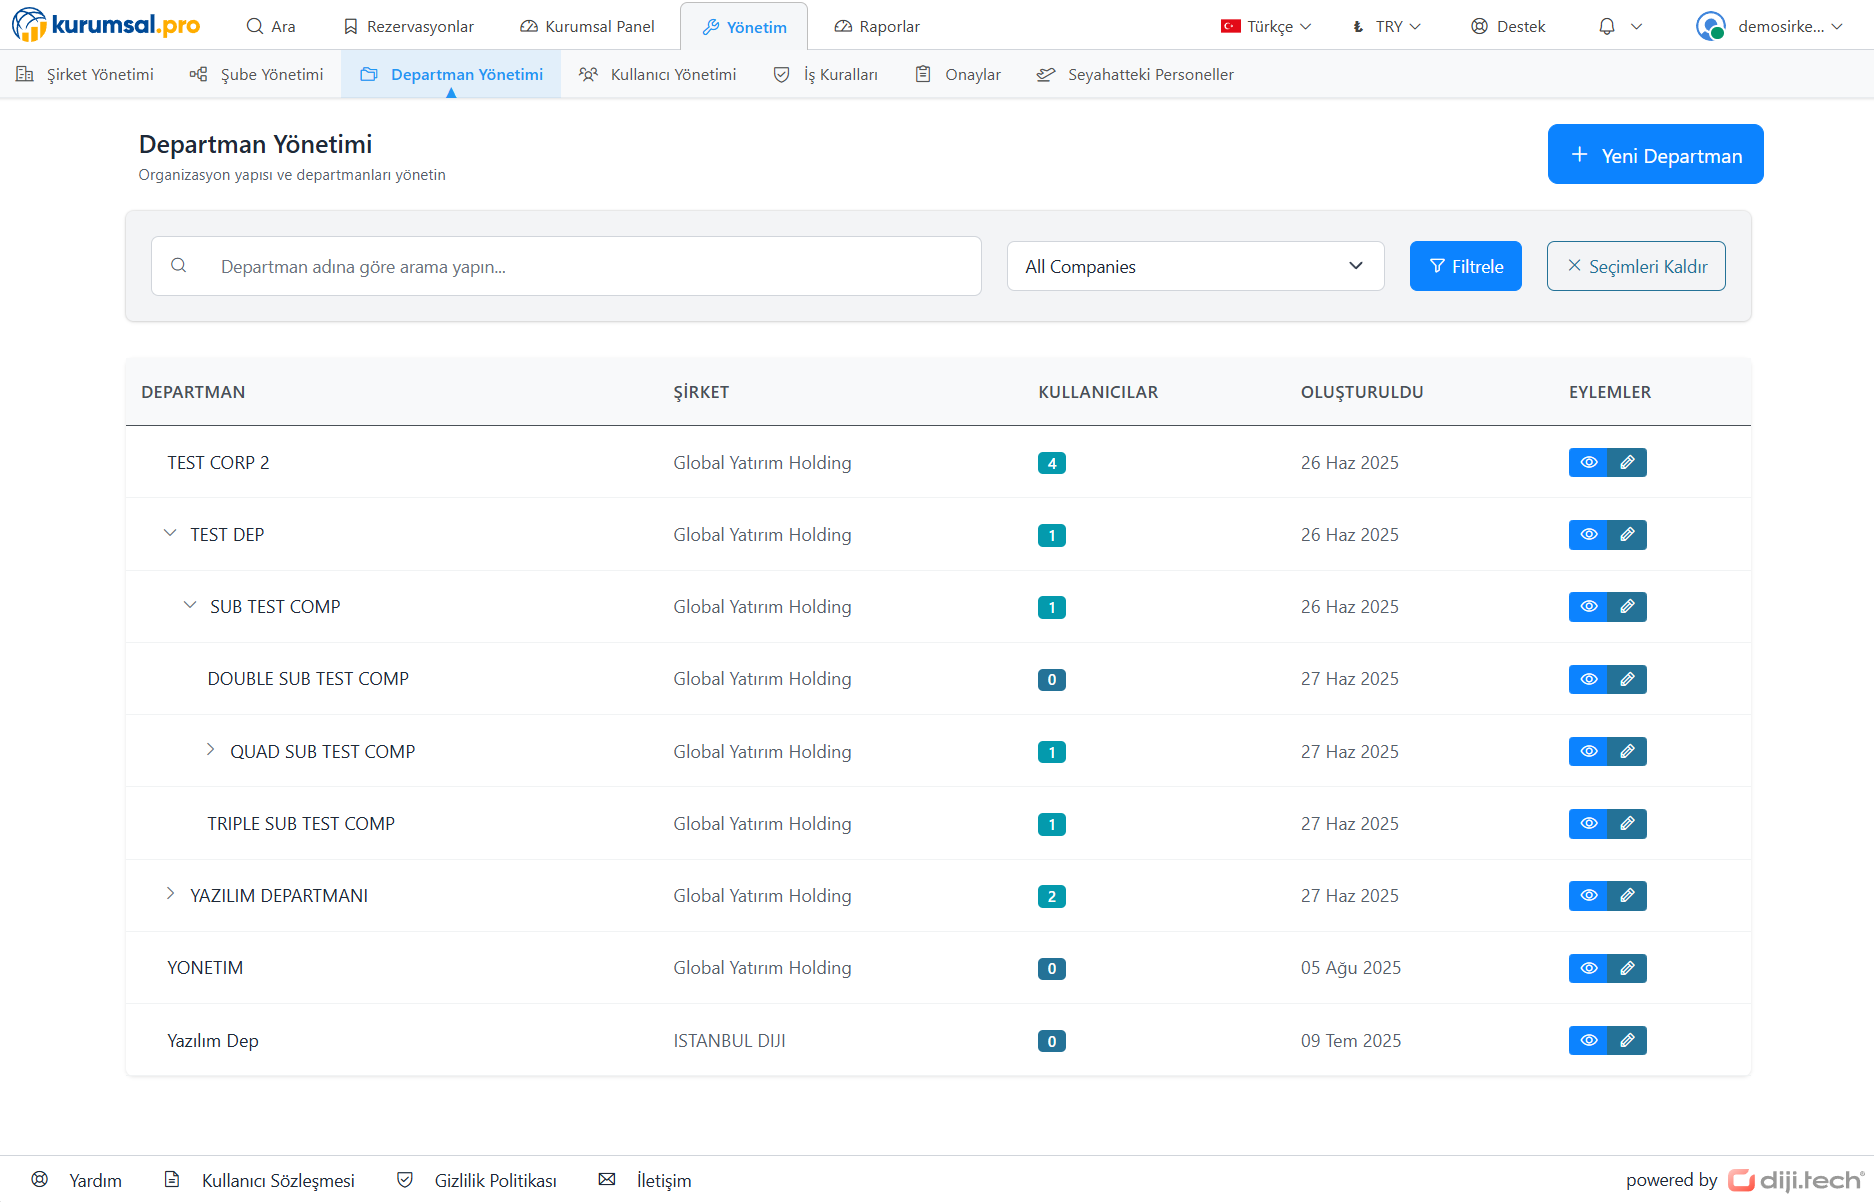This screenshot has height=1202, width=1874.
Task: Open the Yardım footer link
Action: pos(77,1180)
